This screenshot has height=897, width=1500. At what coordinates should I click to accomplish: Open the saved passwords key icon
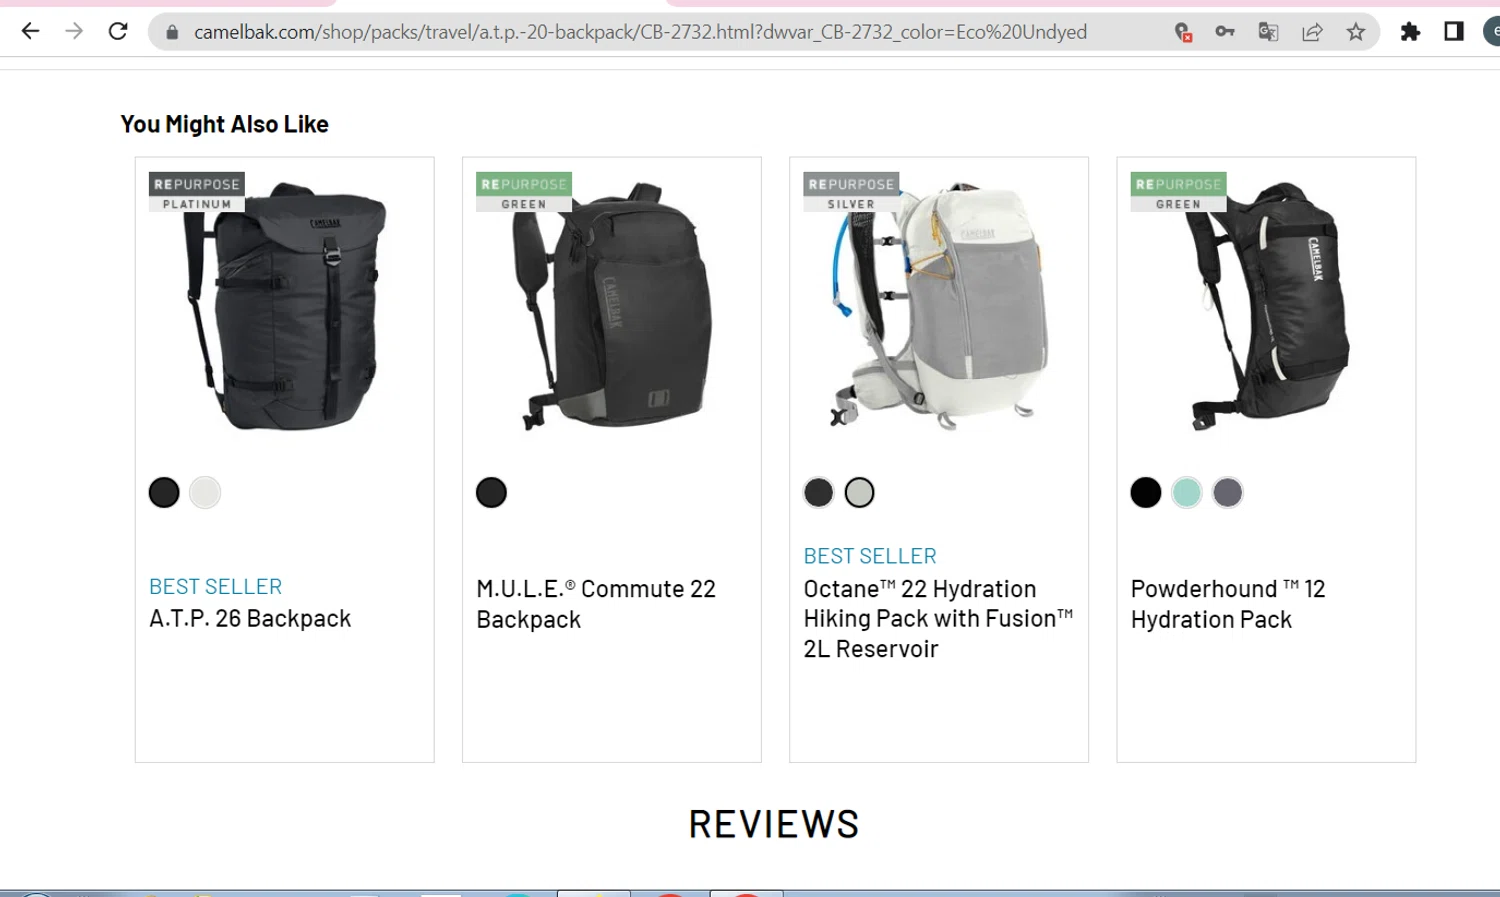1225,32
